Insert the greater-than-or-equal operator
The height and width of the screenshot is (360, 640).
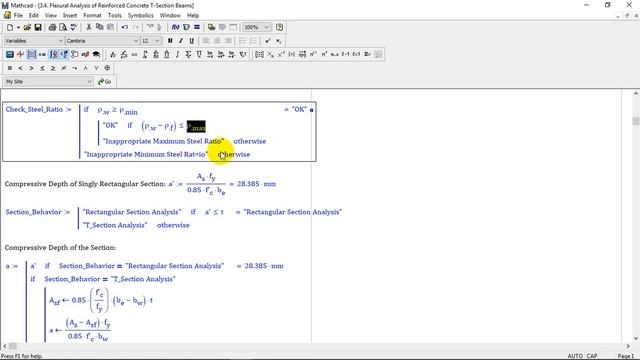[53, 68]
